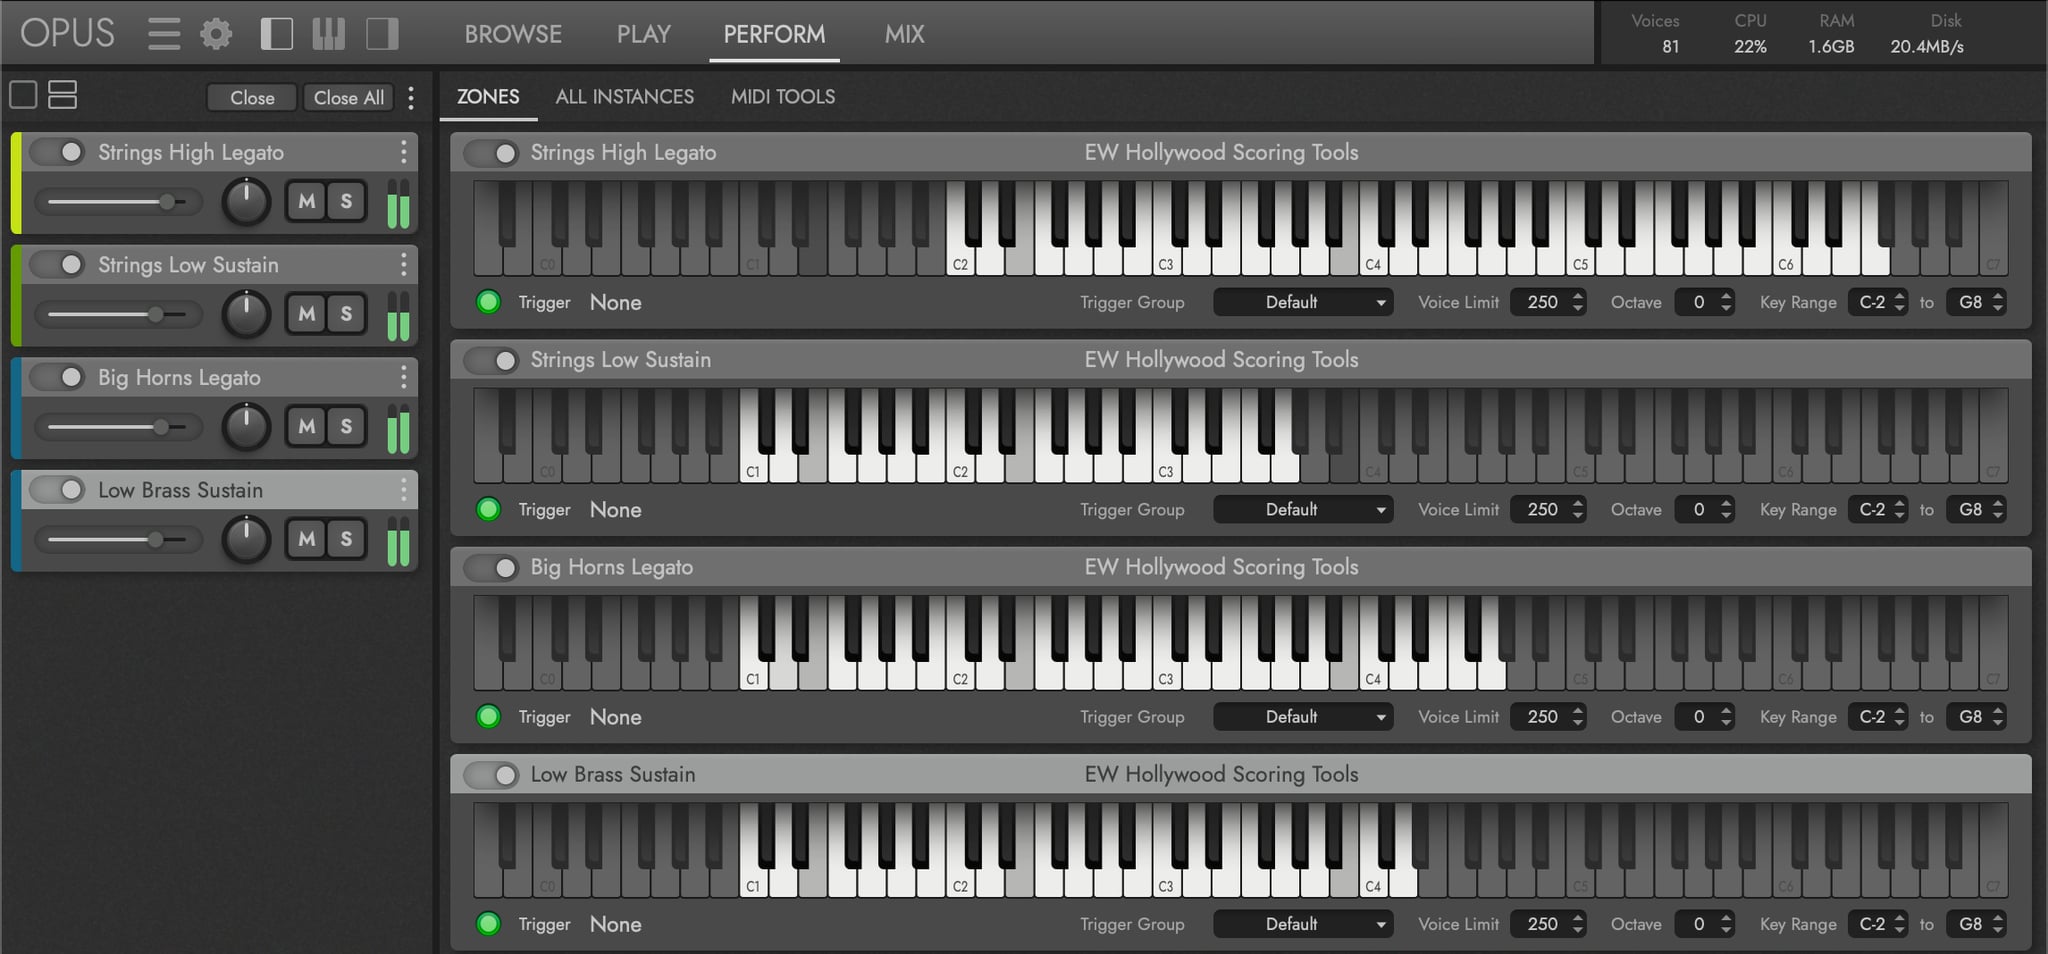The image size is (2048, 954).
Task: Set Key Range upper G8 for Big Horns Legato
Action: click(x=1976, y=717)
